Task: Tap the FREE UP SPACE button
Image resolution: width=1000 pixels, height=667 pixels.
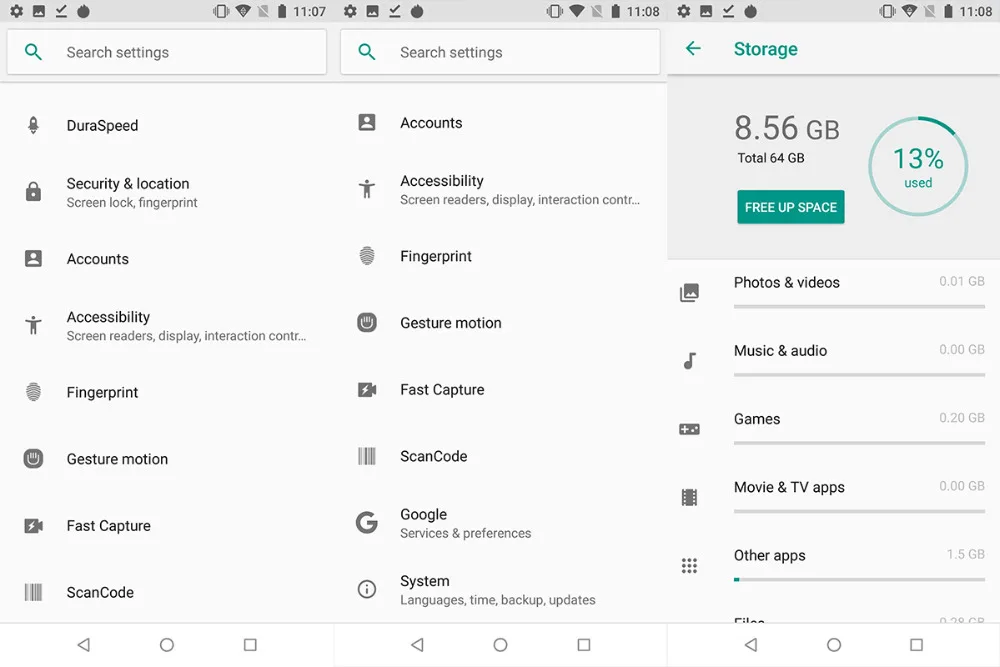Action: pyautogui.click(x=791, y=207)
